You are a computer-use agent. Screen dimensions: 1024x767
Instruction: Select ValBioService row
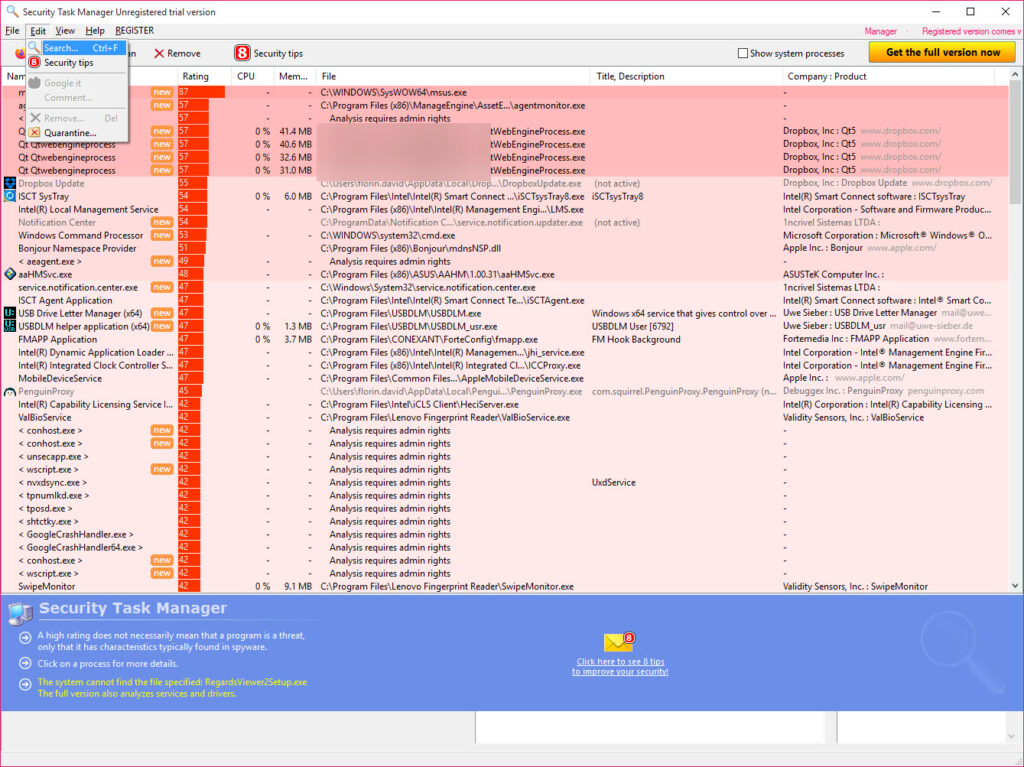tap(505, 417)
